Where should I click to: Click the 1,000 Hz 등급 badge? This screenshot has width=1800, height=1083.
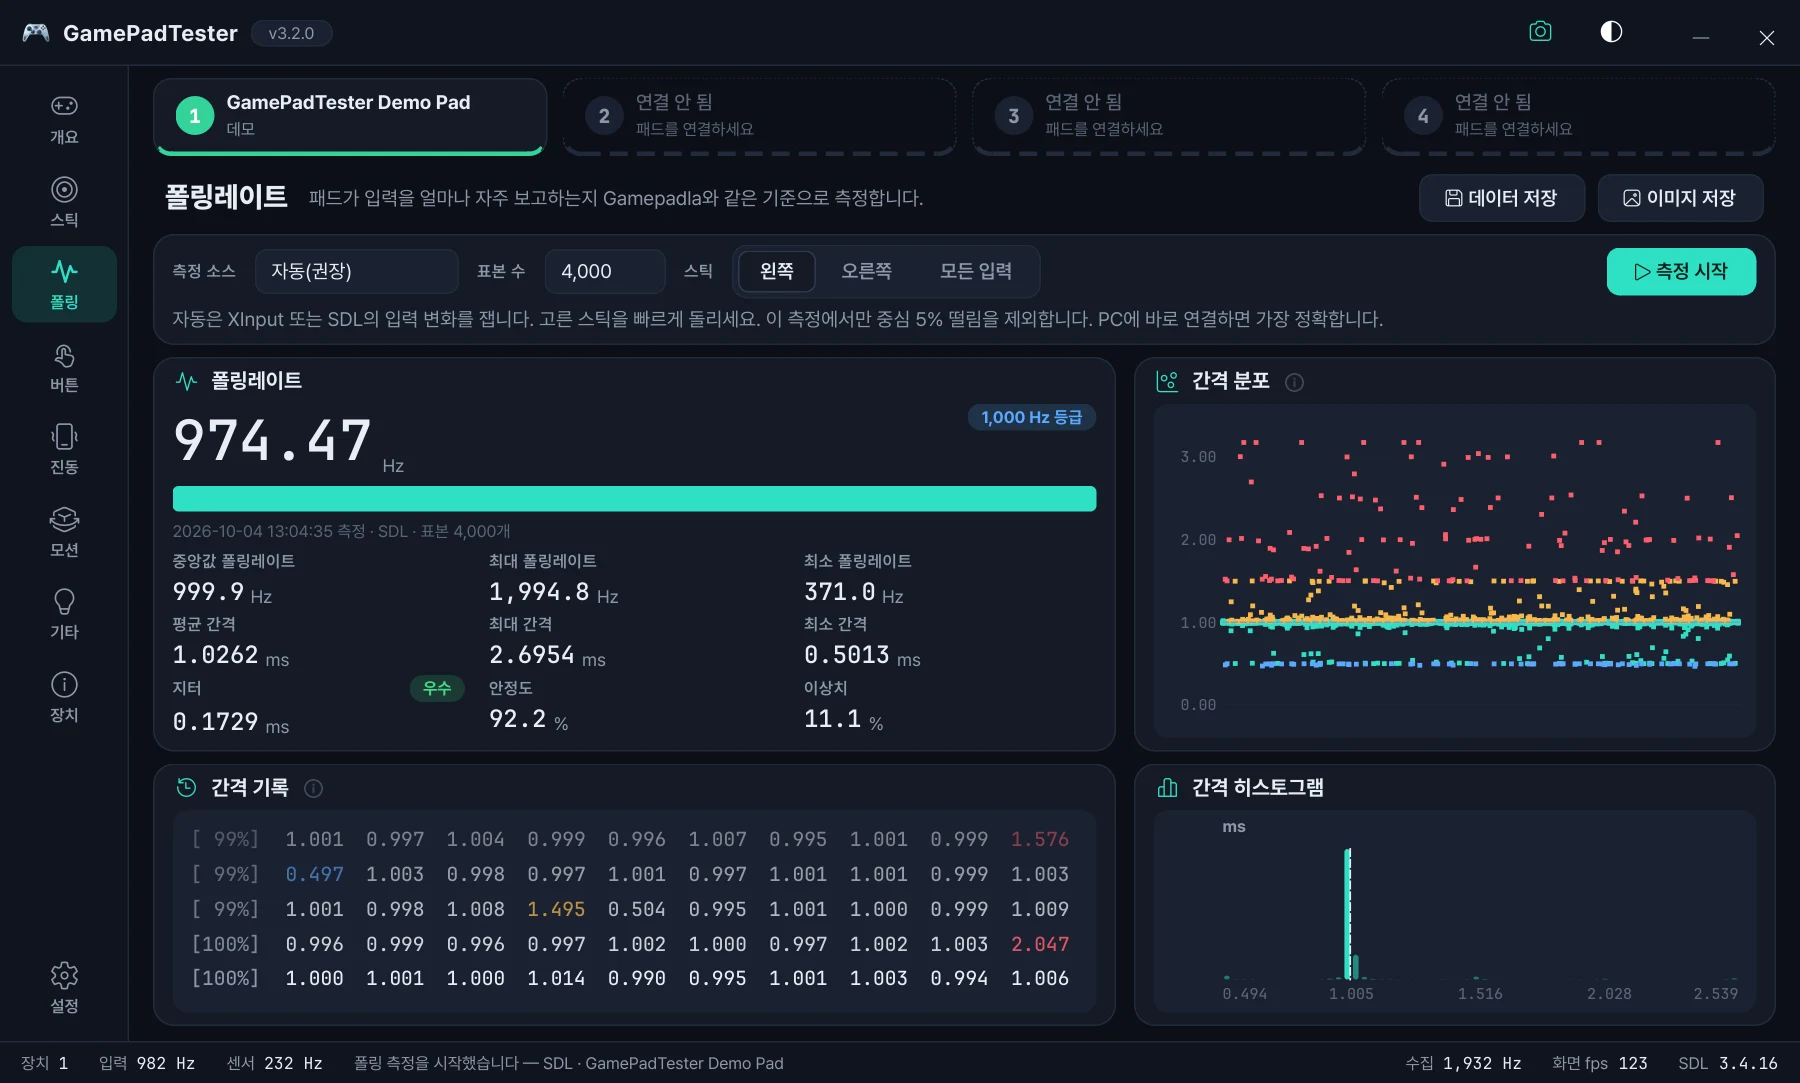coord(1032,417)
